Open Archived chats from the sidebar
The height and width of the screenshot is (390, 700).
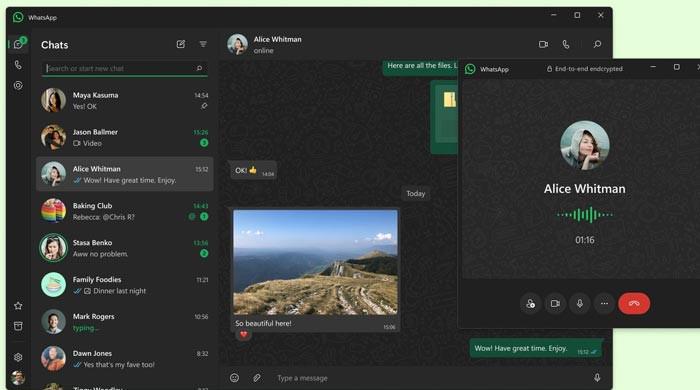tap(18, 326)
